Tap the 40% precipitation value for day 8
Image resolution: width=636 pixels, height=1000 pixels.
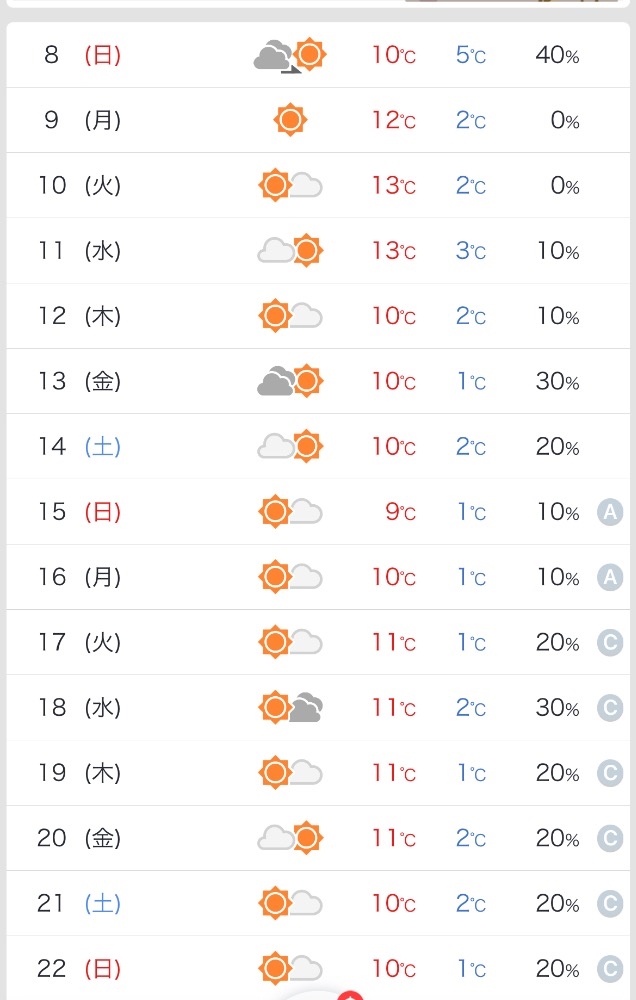557,55
